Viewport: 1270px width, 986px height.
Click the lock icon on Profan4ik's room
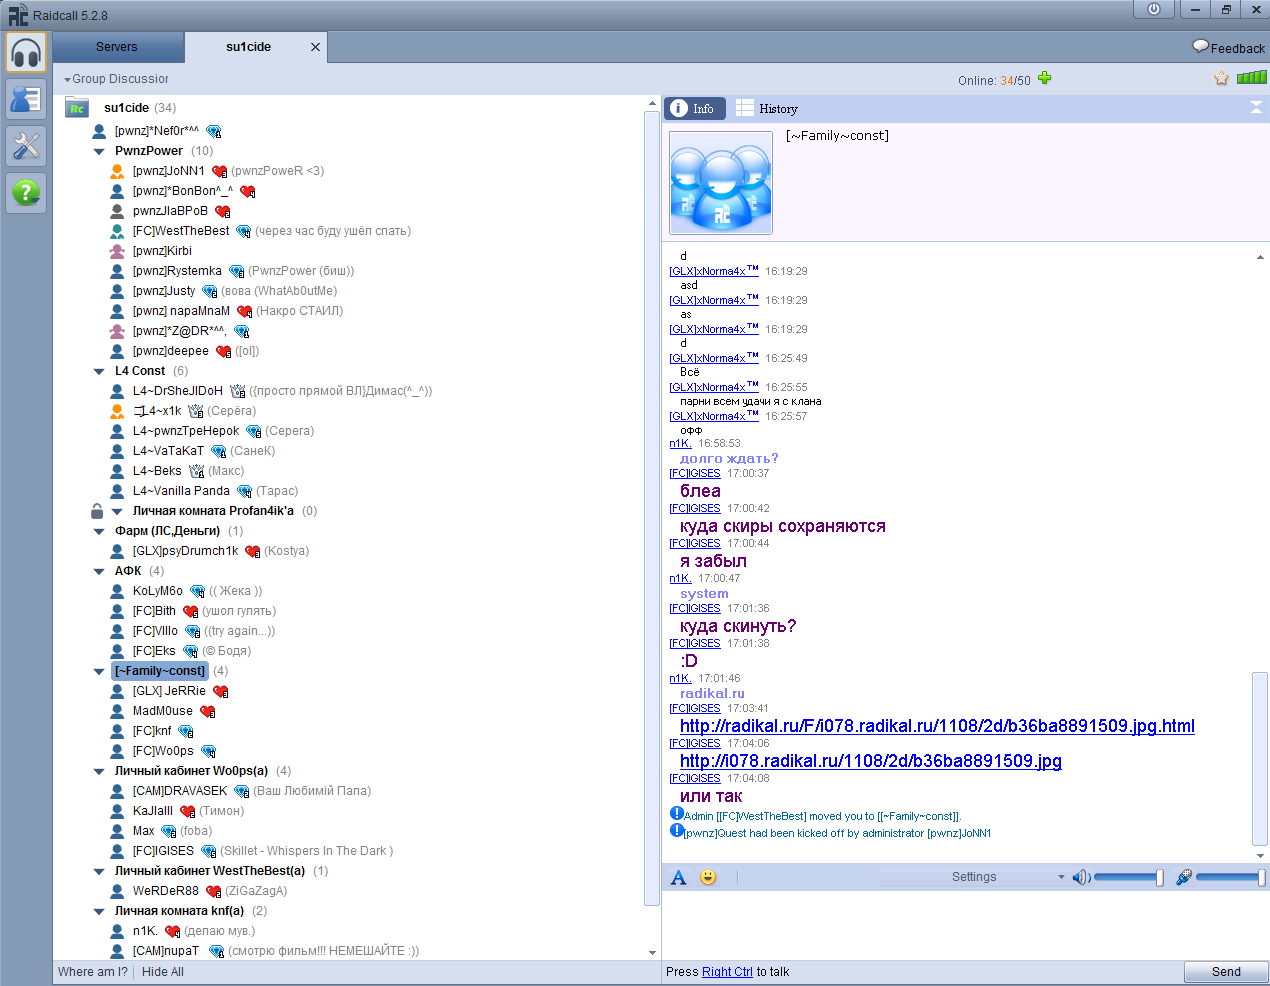click(x=97, y=511)
